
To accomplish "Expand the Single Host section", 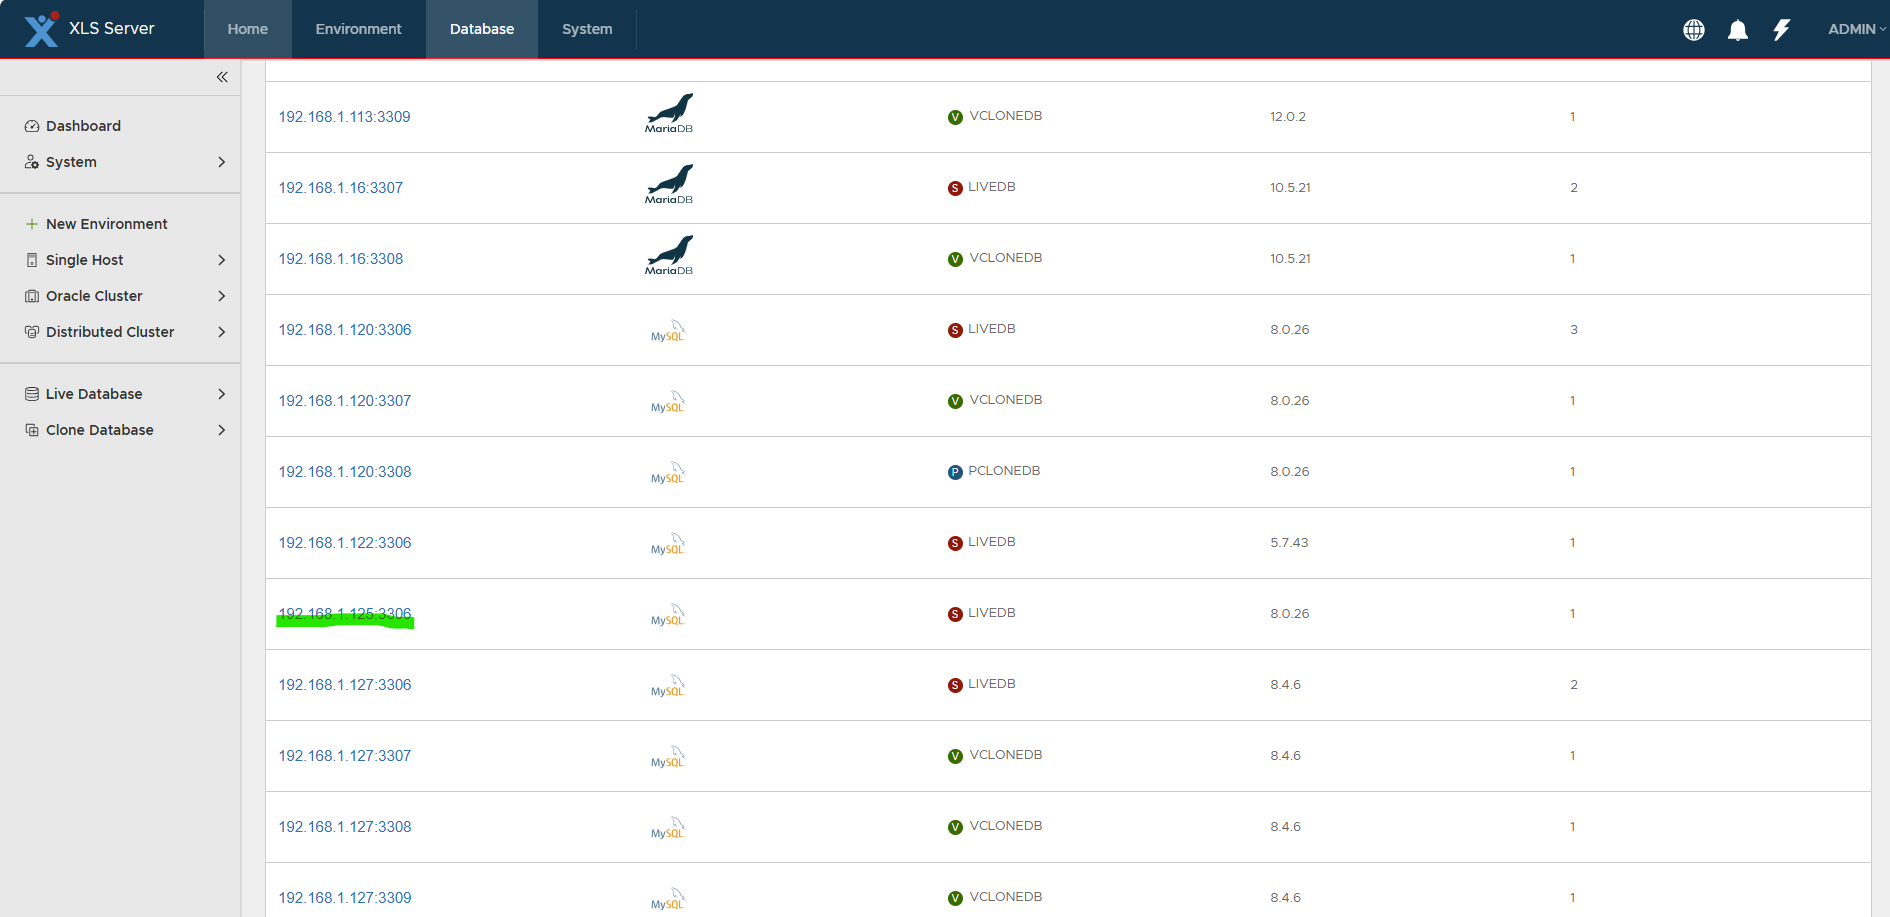I will point(83,259).
